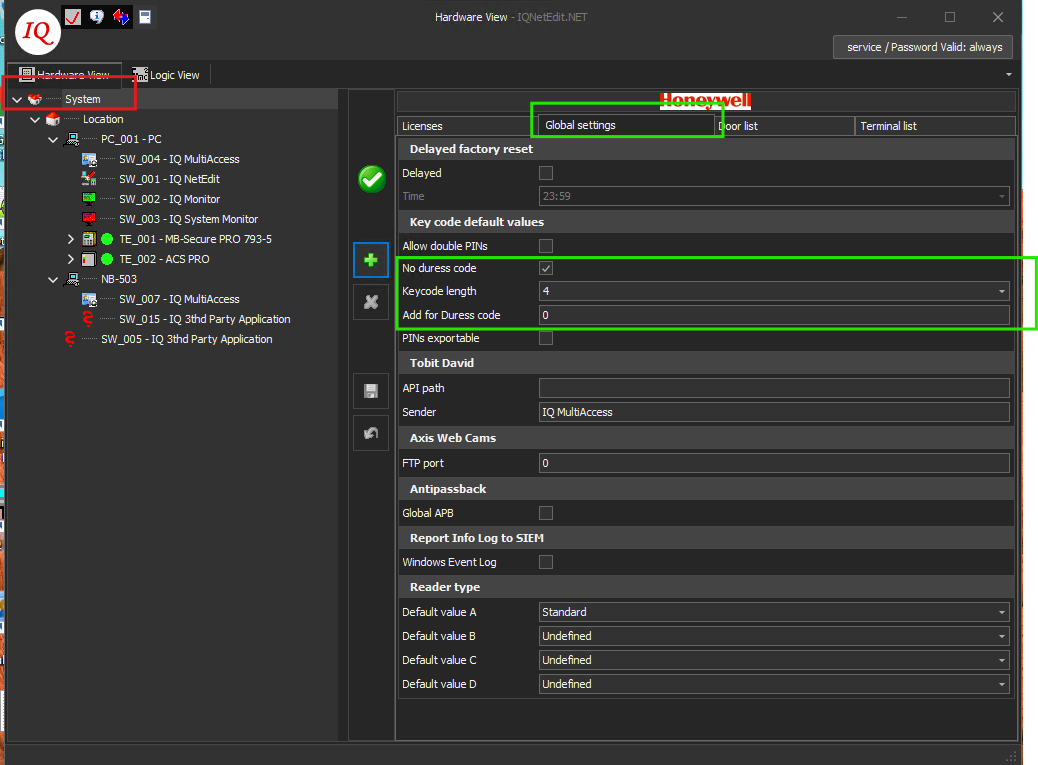Screen dimensions: 1038x765
Task: Click the green plus add button
Action: [x=371, y=260]
